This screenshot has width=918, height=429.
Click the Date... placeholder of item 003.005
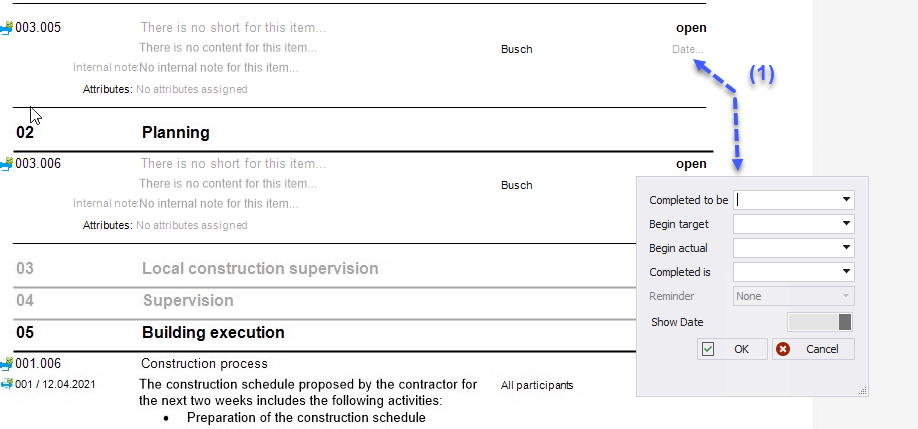(688, 50)
